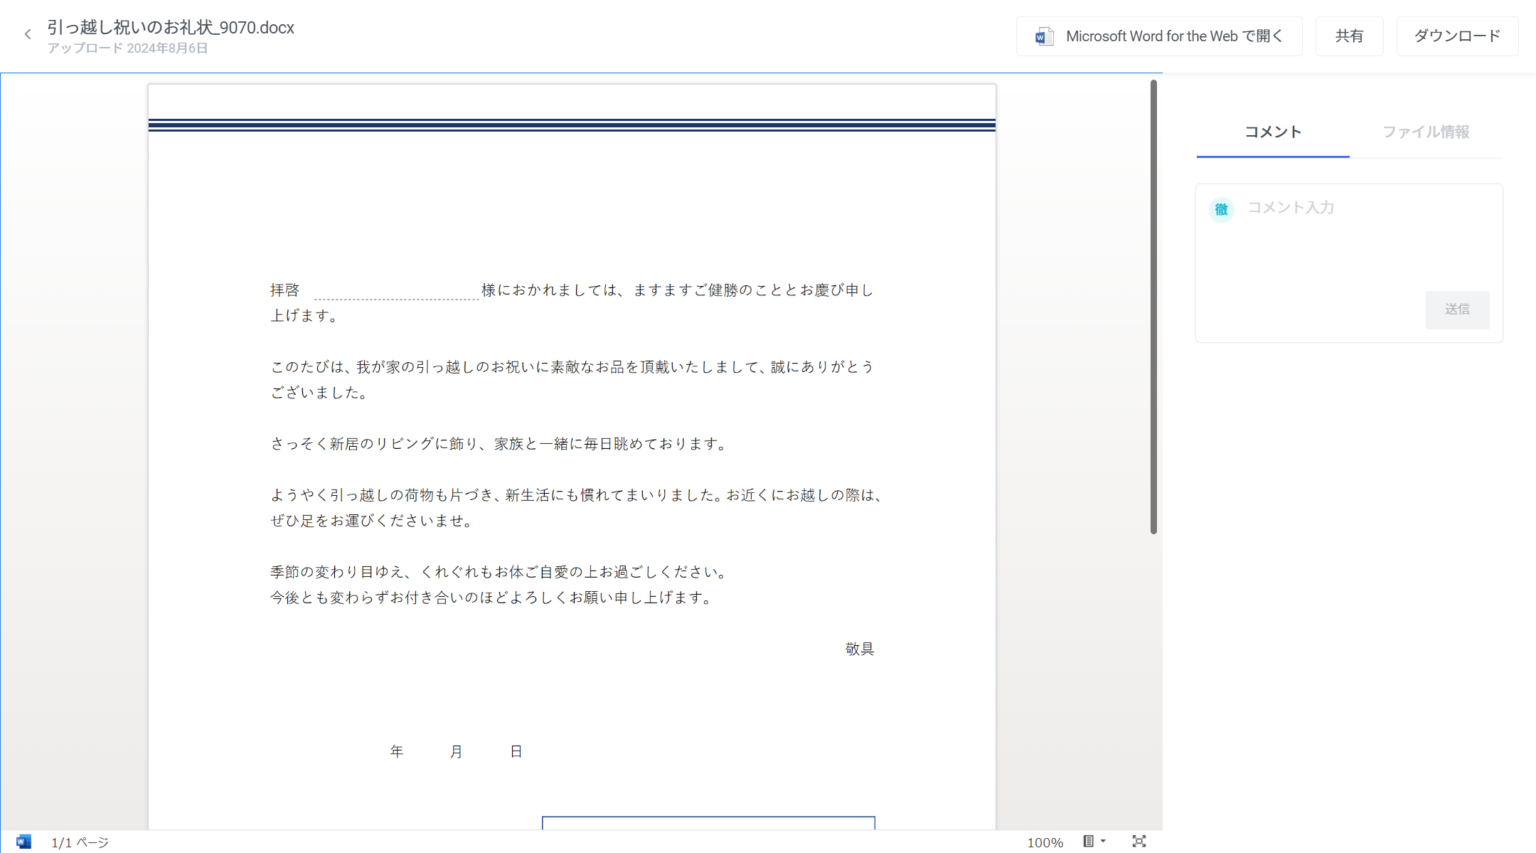Click the blue-bordered text box at page bottom

click(x=708, y=823)
